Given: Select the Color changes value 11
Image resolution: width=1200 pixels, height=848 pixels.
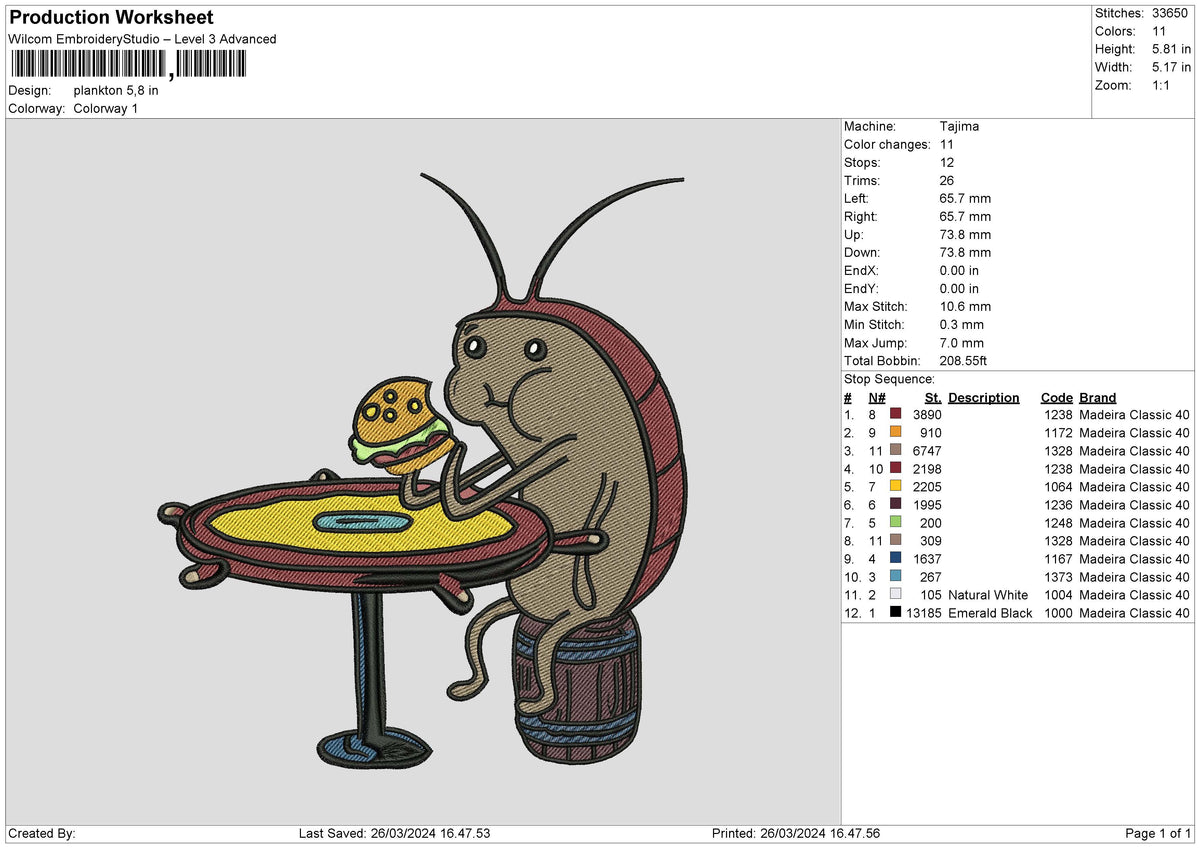Looking at the screenshot, I should click(x=947, y=144).
